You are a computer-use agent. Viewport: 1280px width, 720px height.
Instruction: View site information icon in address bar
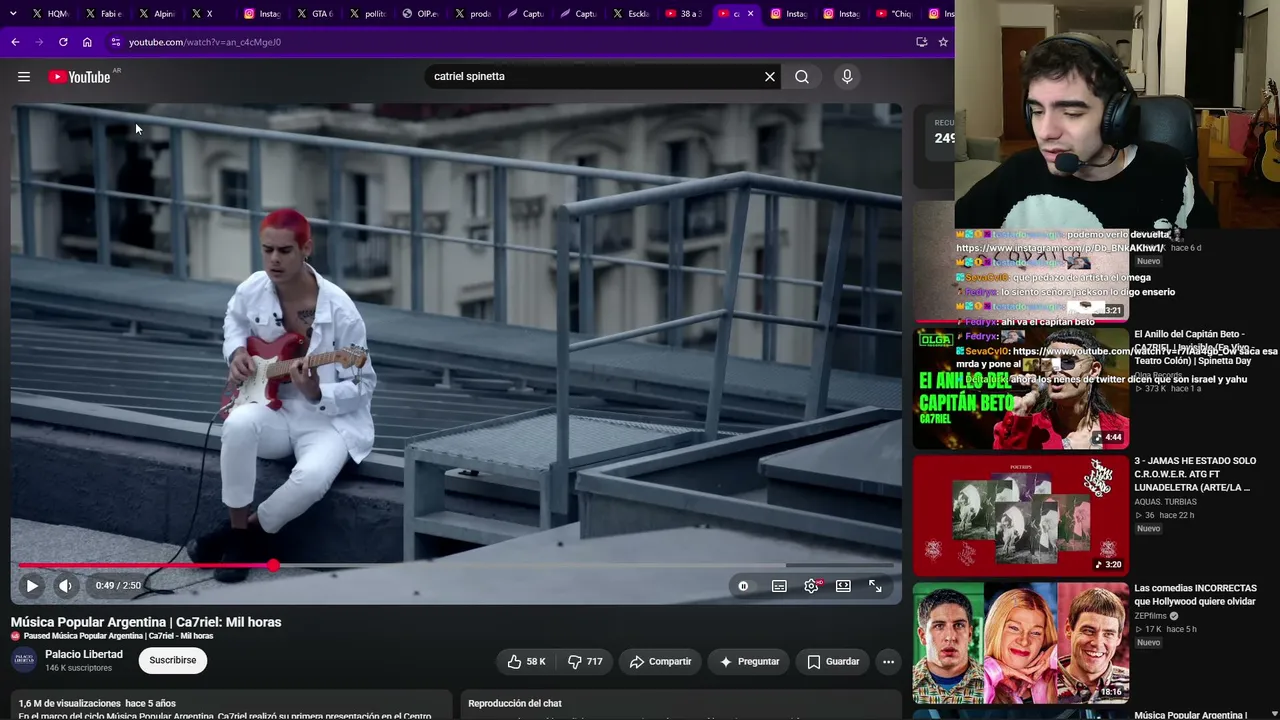116,42
